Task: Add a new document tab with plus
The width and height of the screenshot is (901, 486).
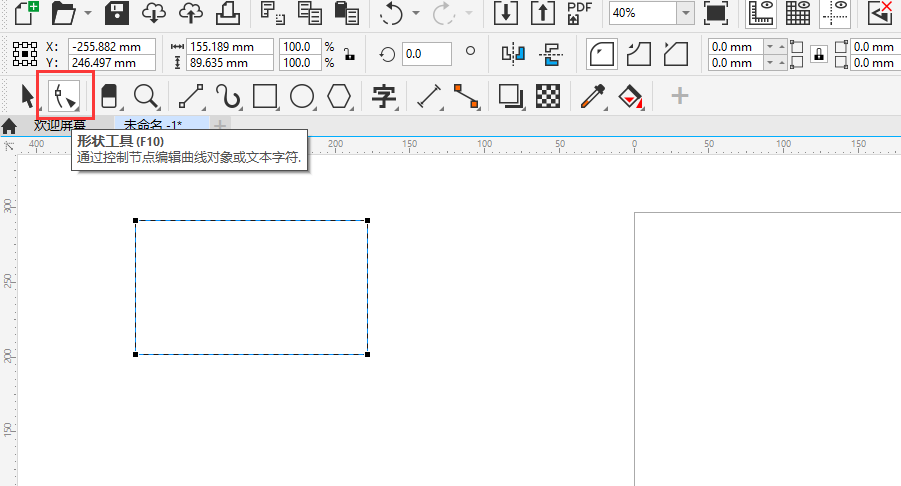Action: (220, 126)
